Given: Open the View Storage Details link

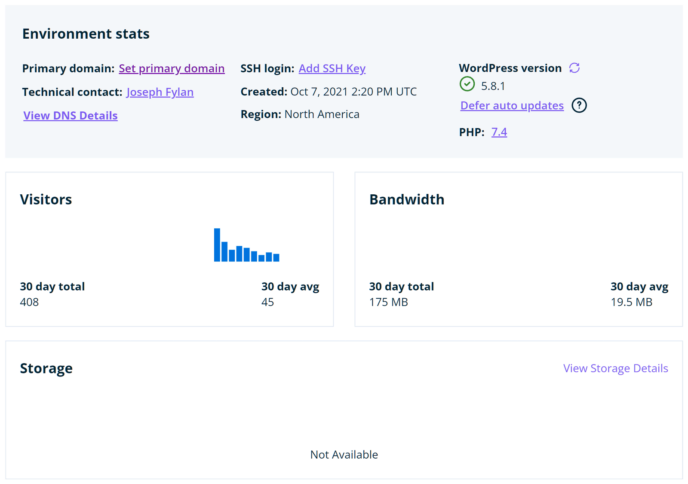Looking at the screenshot, I should tap(616, 368).
